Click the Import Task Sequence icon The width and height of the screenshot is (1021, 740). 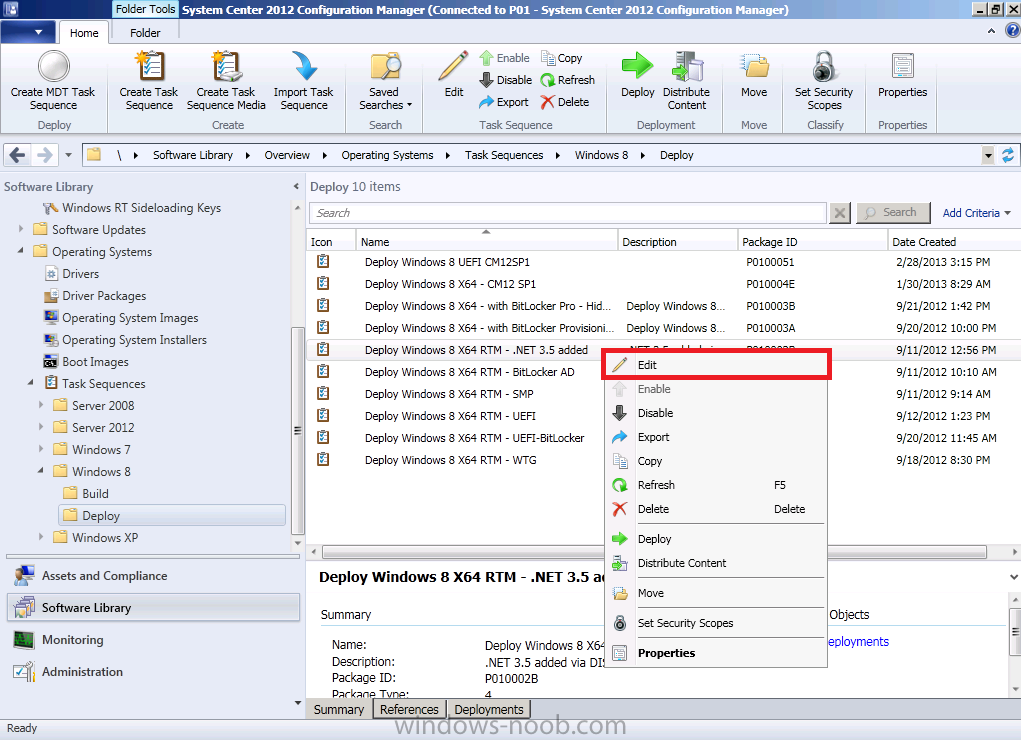coord(303,66)
